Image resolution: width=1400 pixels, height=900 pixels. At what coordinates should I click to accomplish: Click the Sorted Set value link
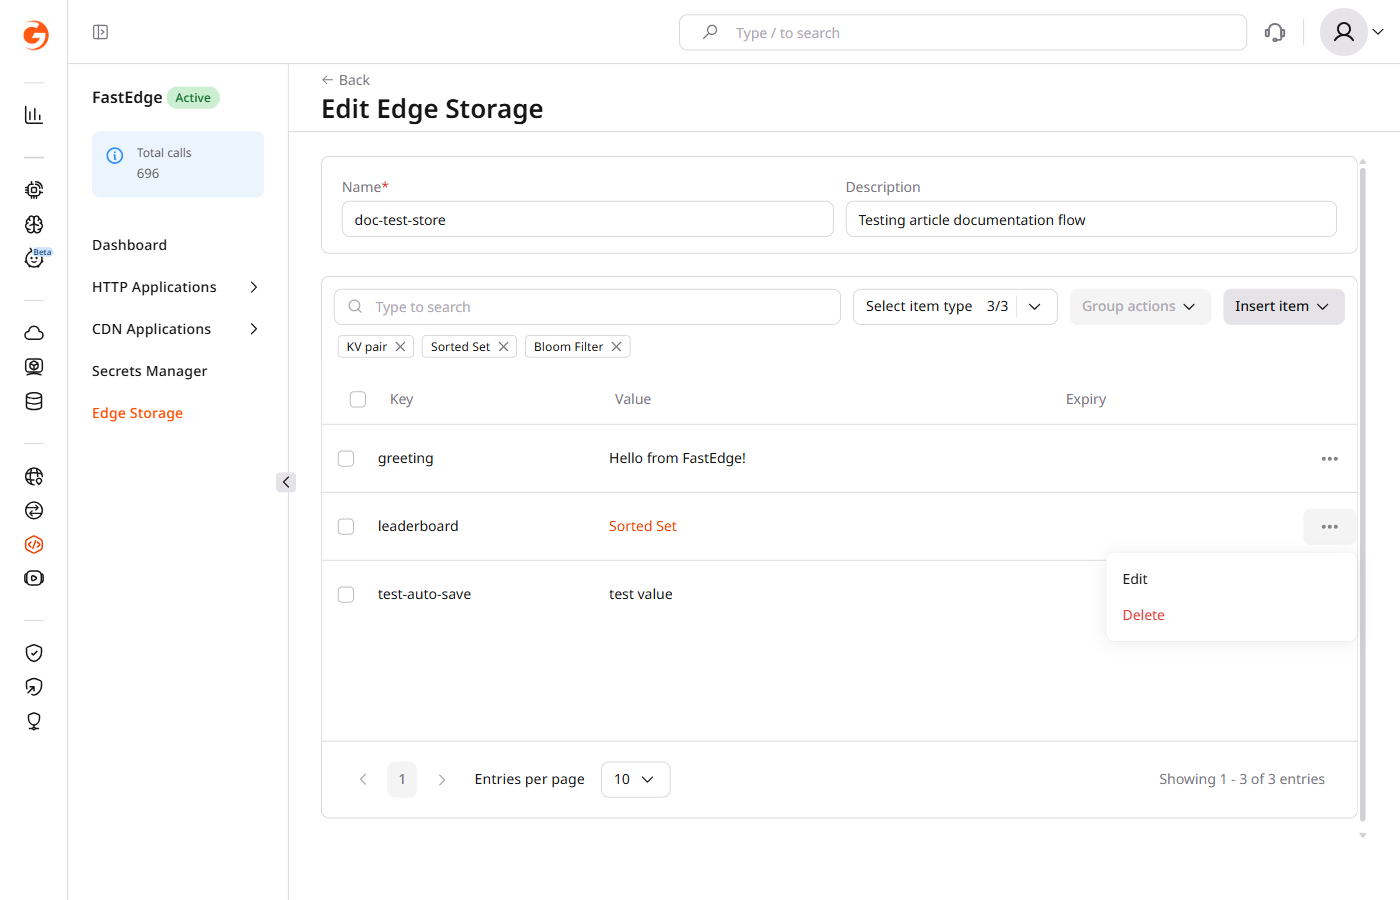643,527
